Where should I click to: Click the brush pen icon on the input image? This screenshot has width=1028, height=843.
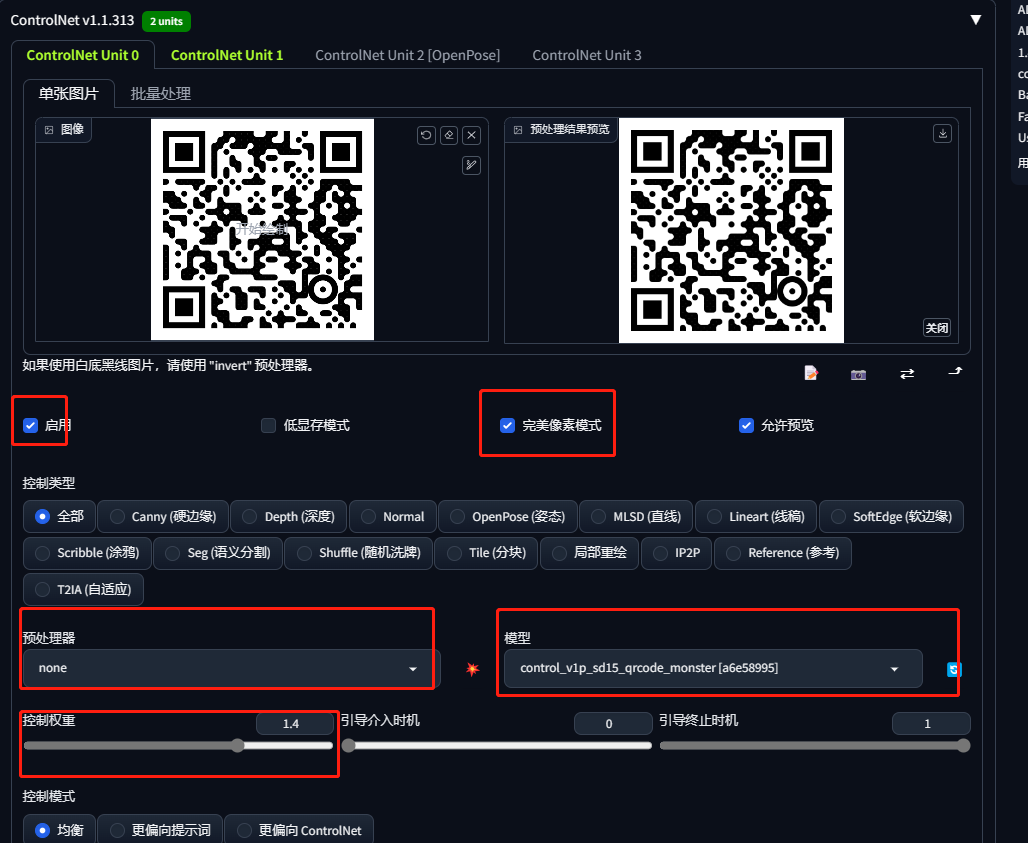click(471, 165)
